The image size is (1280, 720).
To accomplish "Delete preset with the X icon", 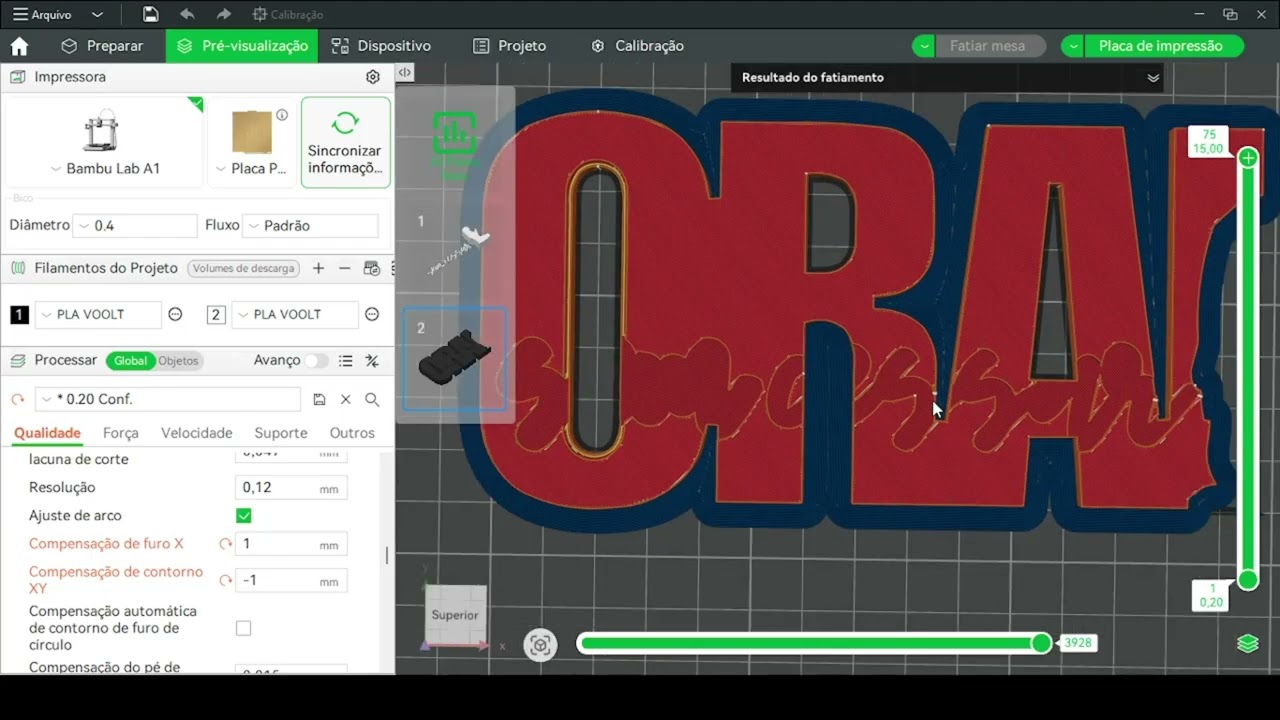I will tap(346, 399).
